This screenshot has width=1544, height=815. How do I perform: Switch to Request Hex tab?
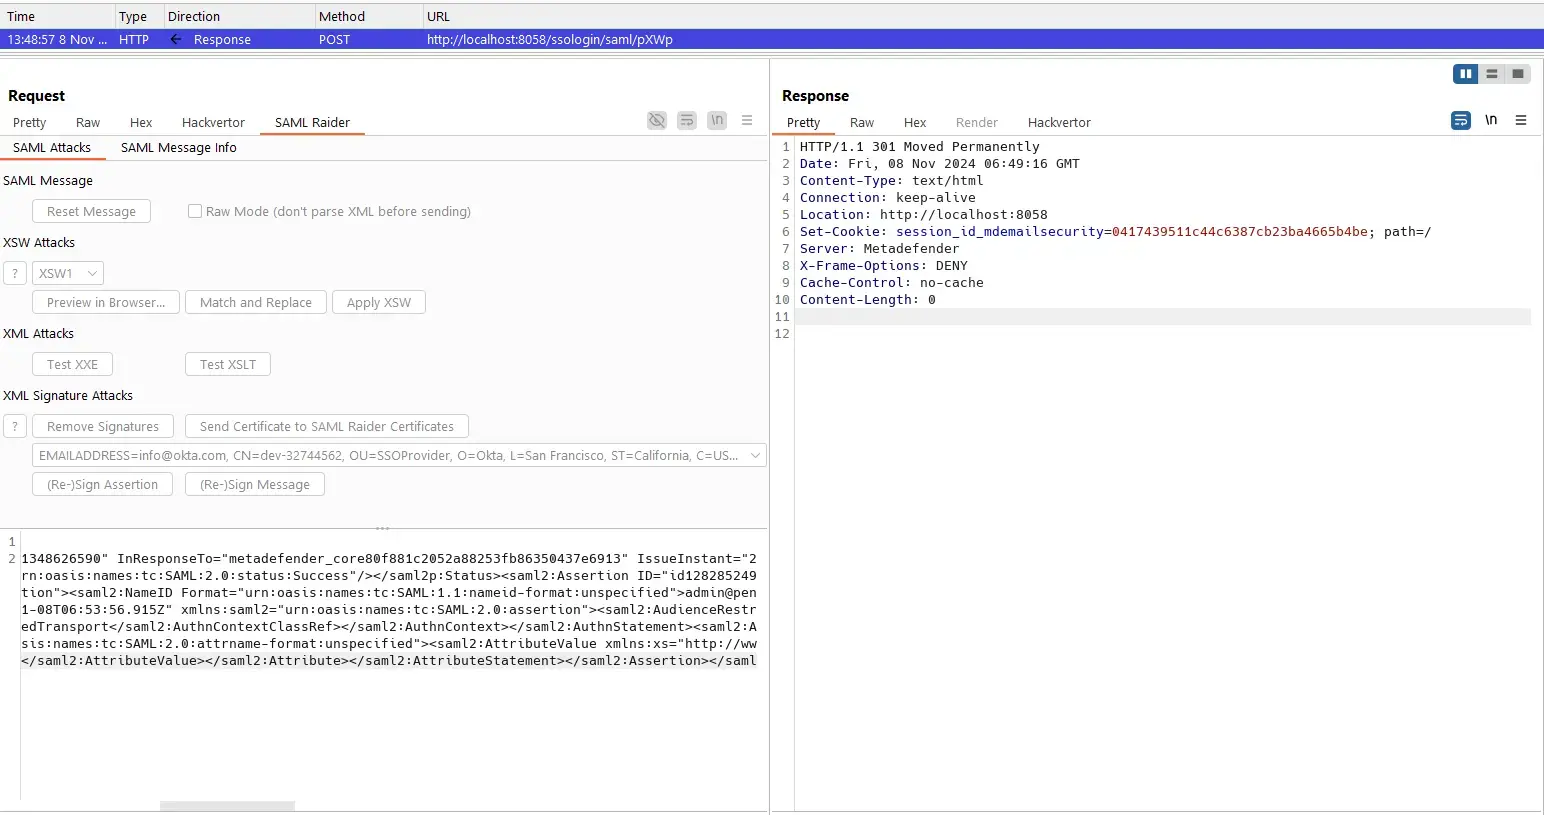pyautogui.click(x=141, y=122)
